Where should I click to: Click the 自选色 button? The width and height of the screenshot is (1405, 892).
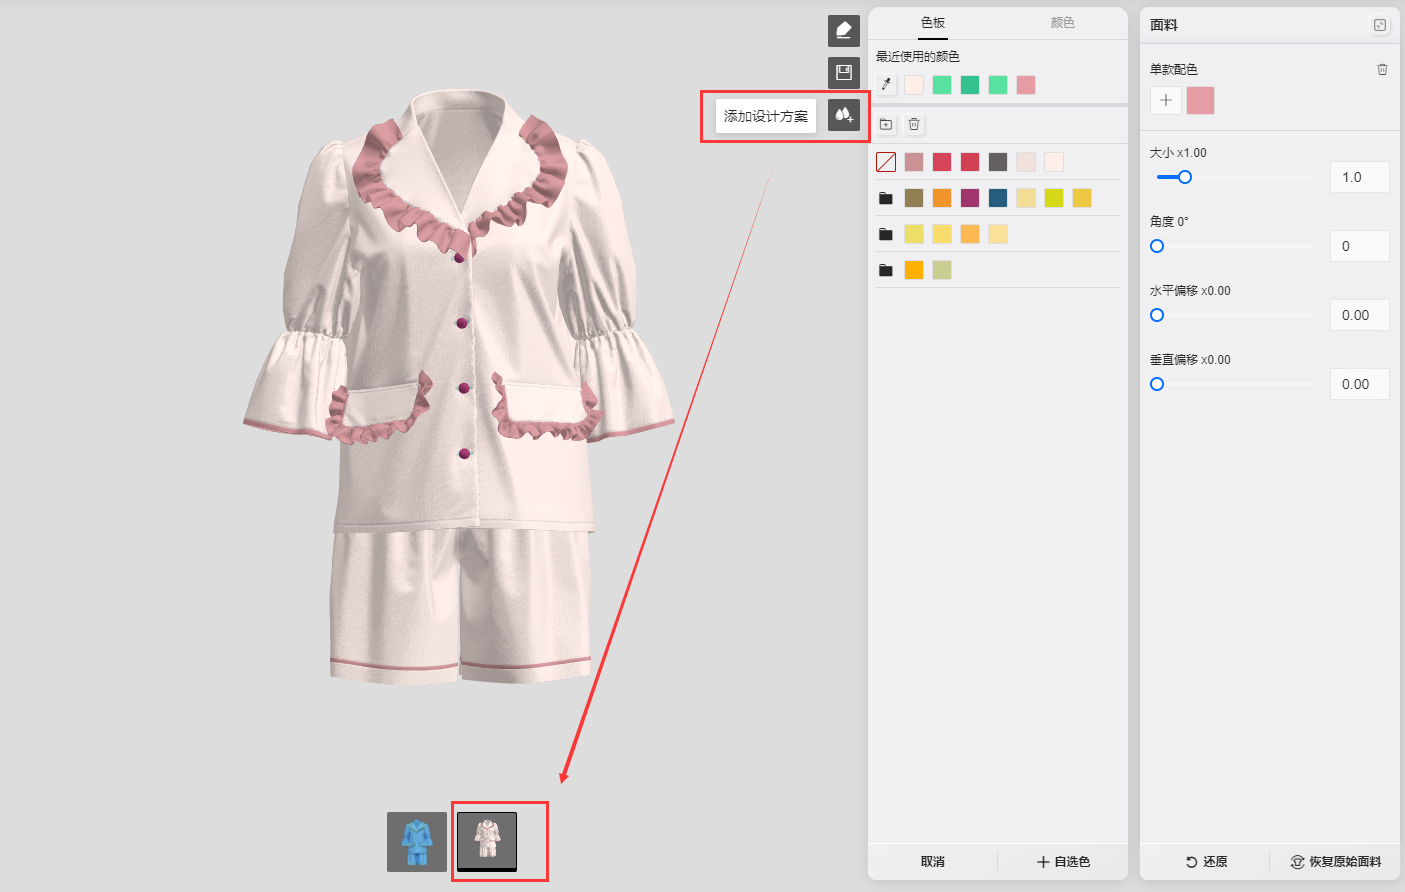pyautogui.click(x=1063, y=861)
